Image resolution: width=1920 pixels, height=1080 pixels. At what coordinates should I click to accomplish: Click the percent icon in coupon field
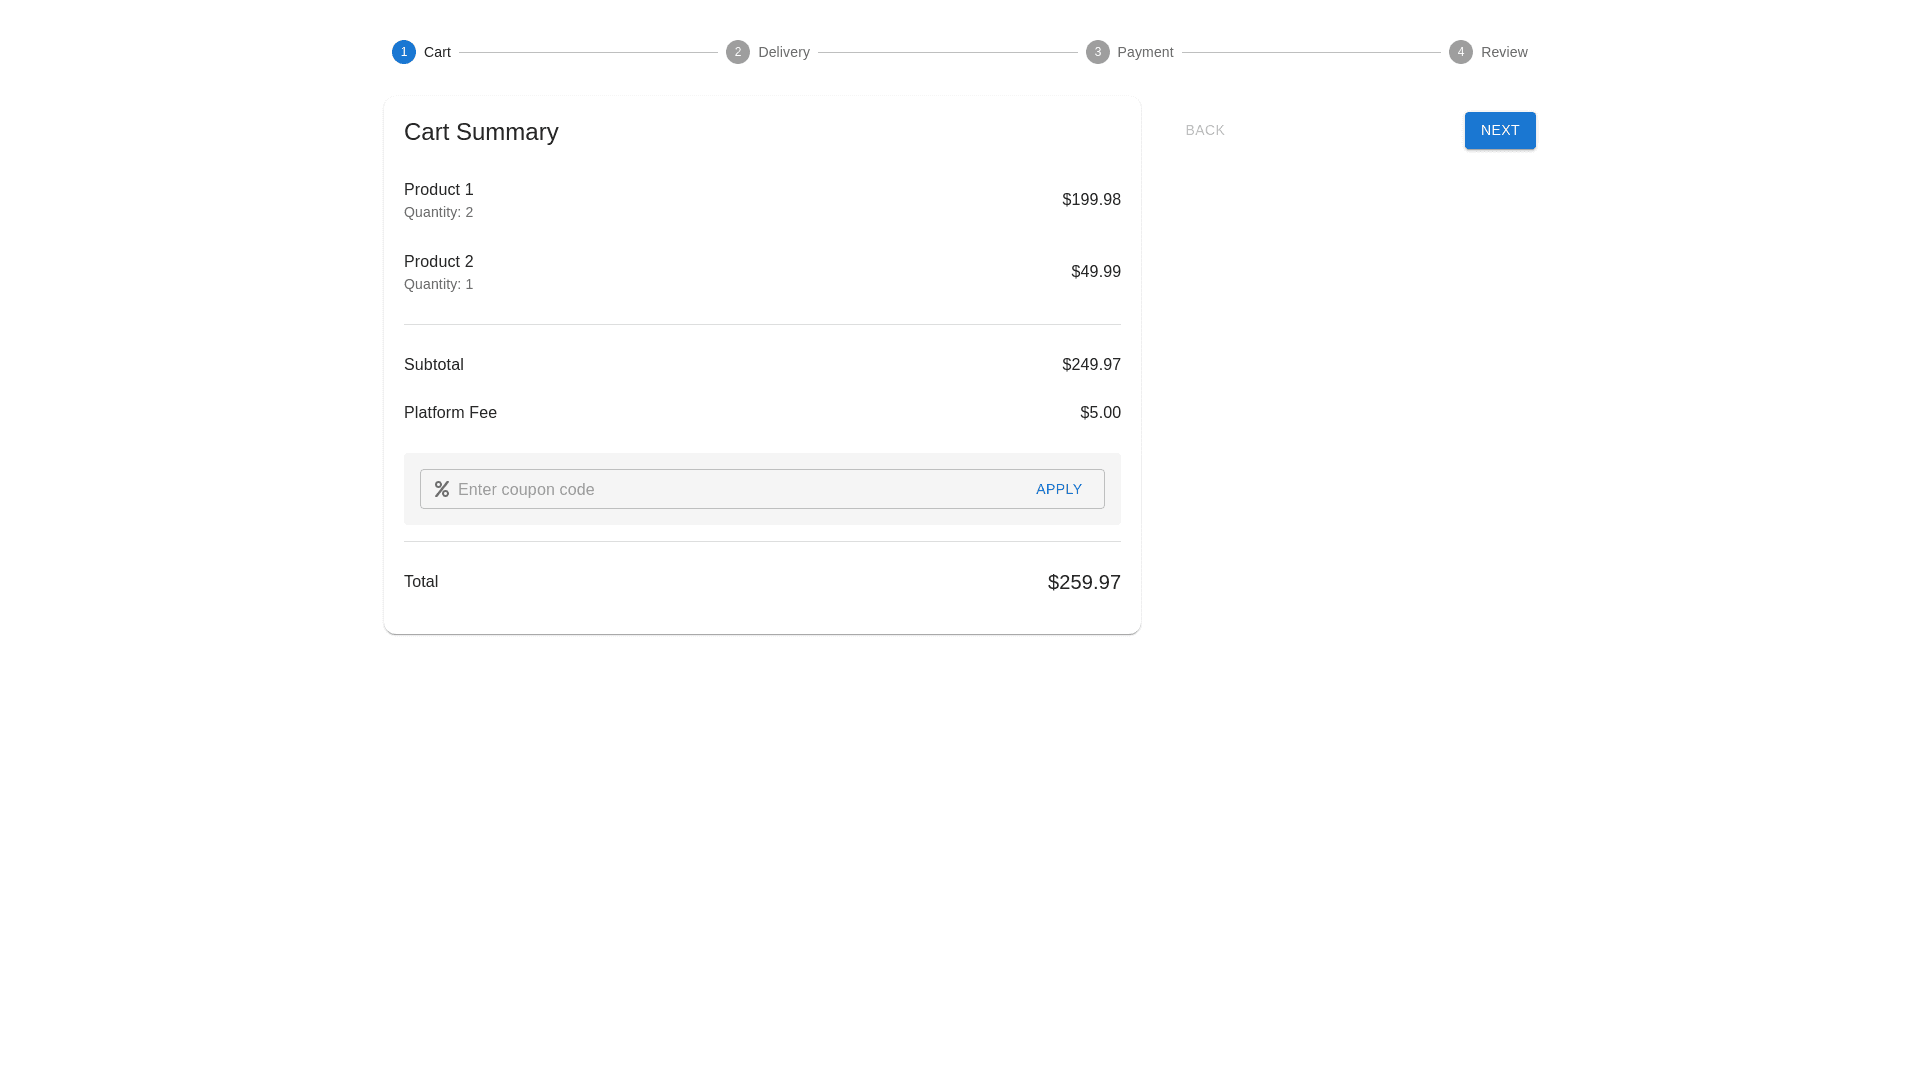click(441, 489)
